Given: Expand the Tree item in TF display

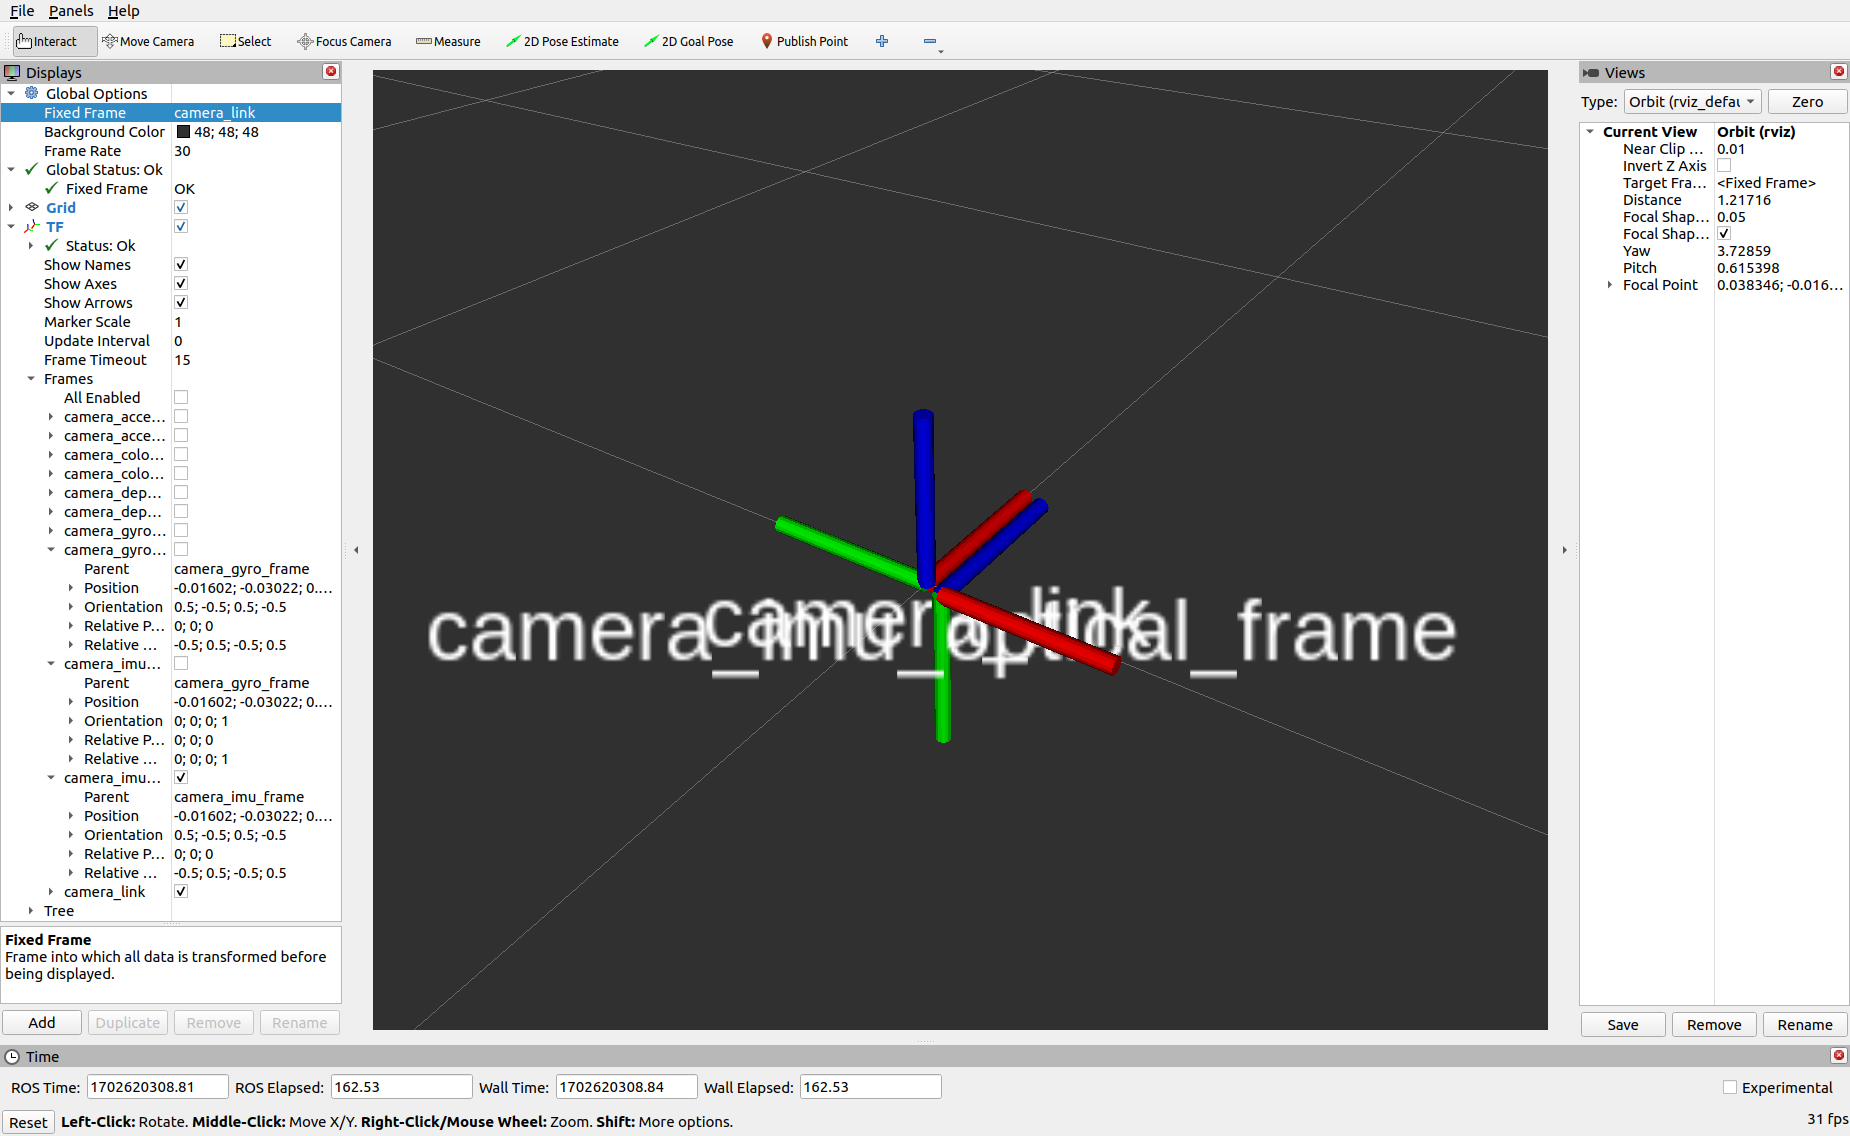Looking at the screenshot, I should pyautogui.click(x=31, y=911).
